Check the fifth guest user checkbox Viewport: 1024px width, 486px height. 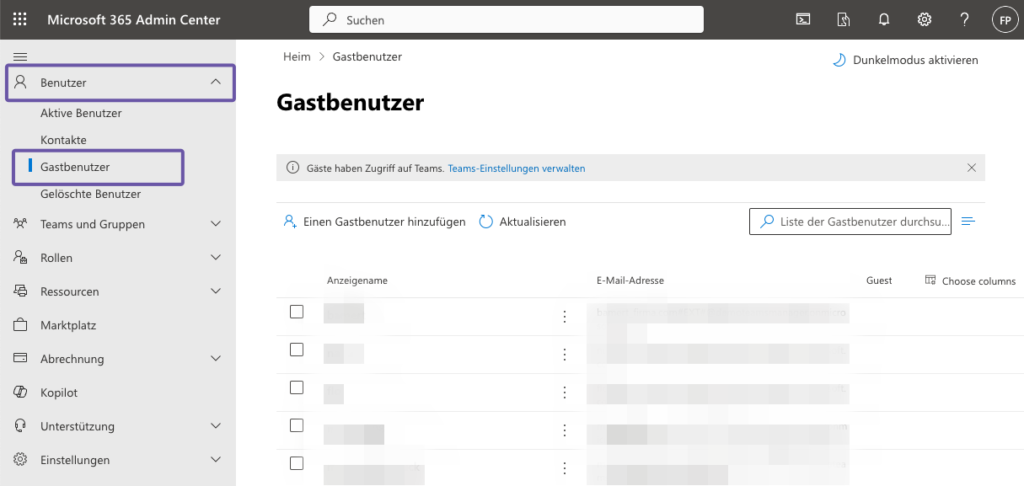(x=296, y=463)
